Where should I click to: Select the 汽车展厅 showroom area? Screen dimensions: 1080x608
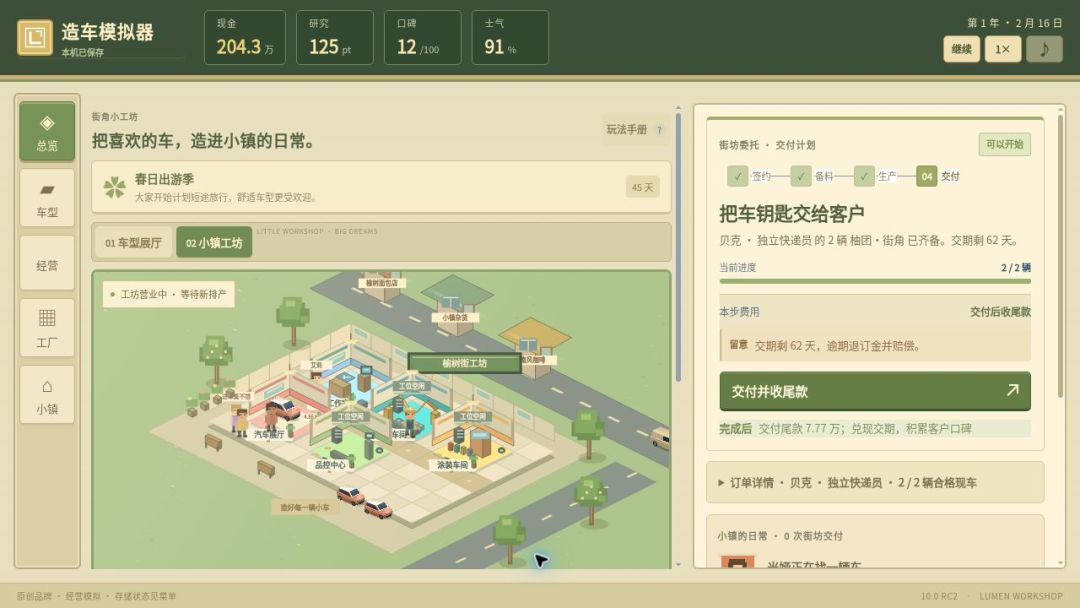[269, 434]
